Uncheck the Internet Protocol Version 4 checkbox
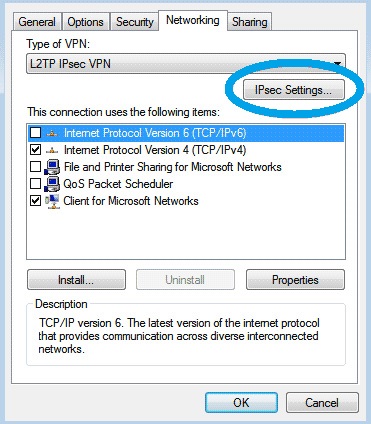371x424 pixels. tap(35, 150)
